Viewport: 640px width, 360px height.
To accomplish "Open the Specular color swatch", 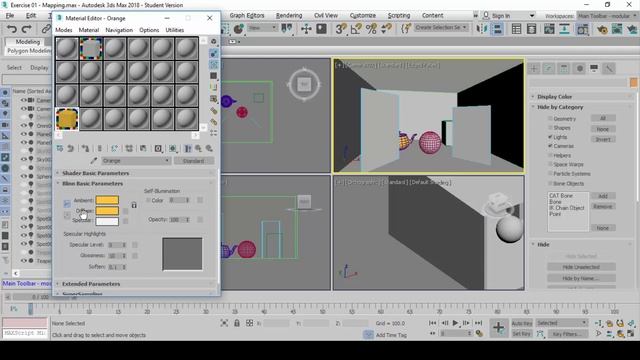I will (x=107, y=221).
